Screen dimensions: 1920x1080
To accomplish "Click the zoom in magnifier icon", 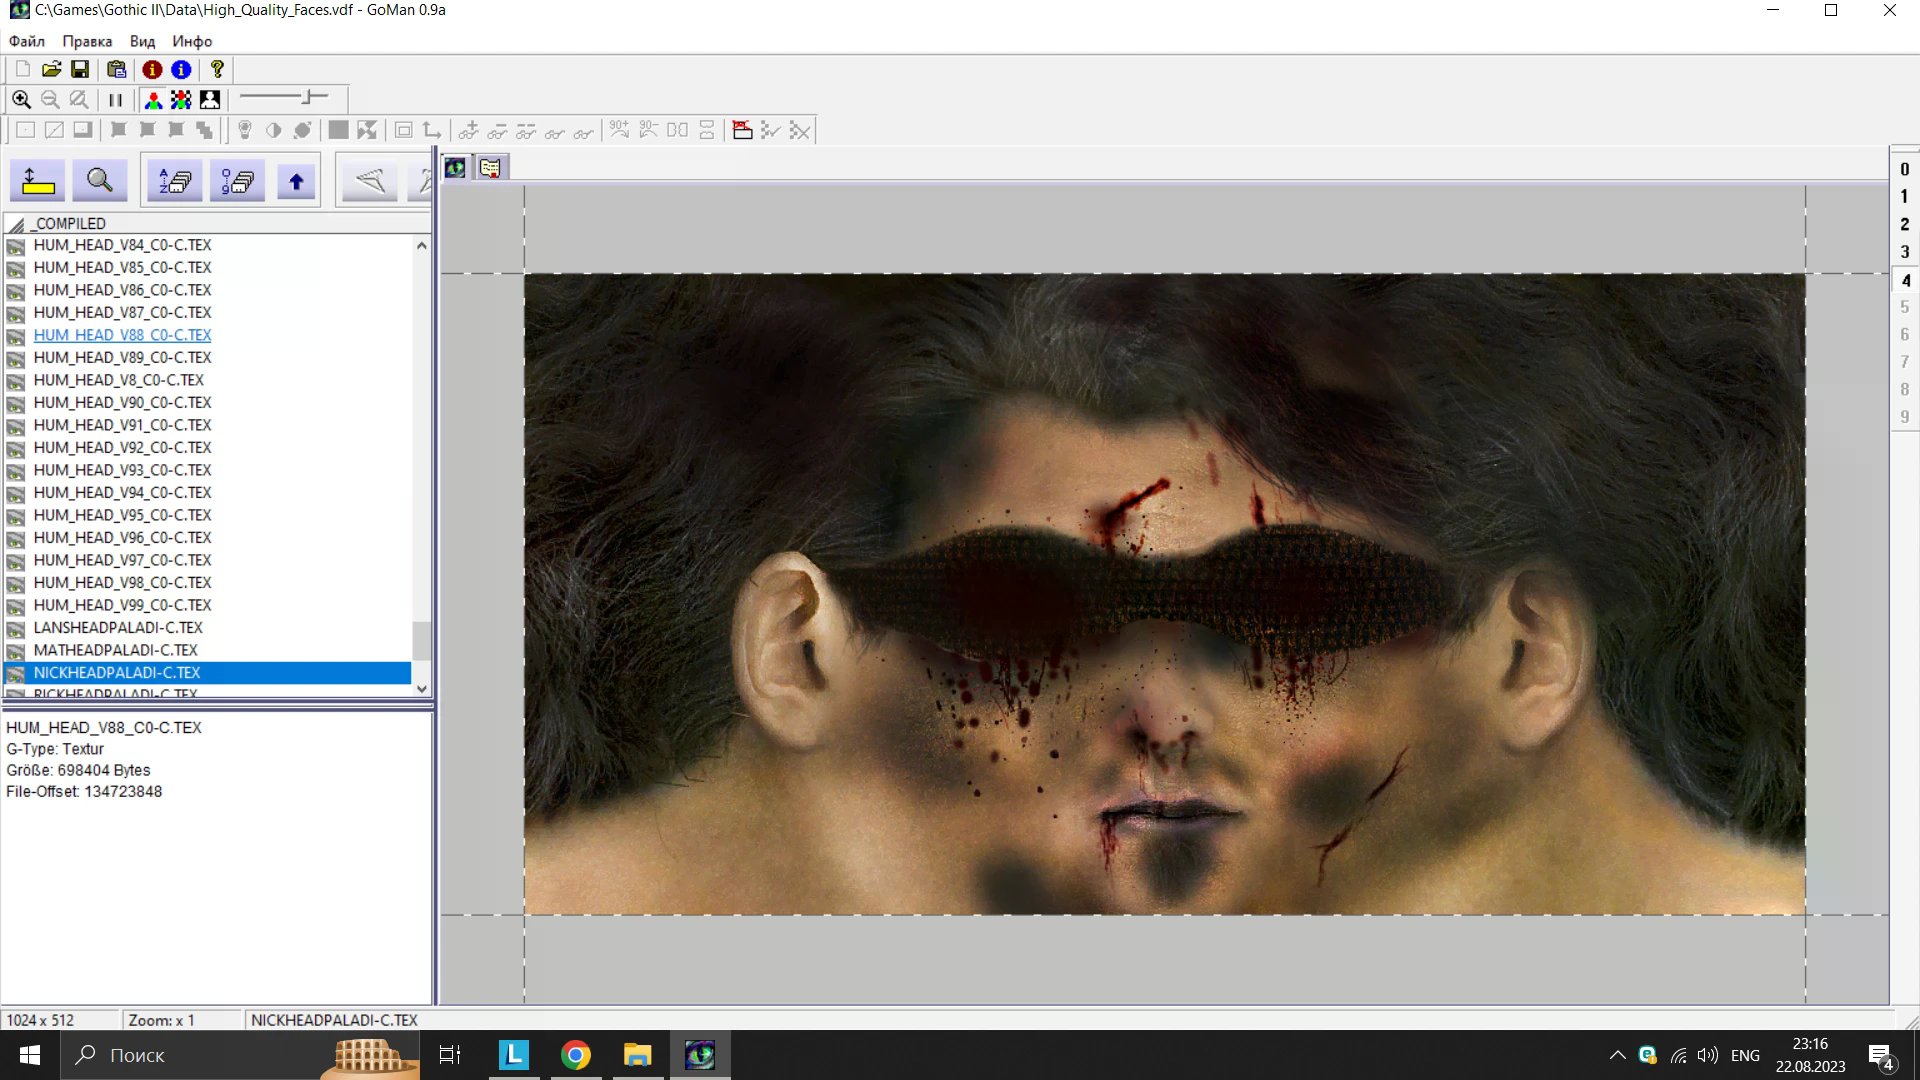I will pyautogui.click(x=21, y=100).
